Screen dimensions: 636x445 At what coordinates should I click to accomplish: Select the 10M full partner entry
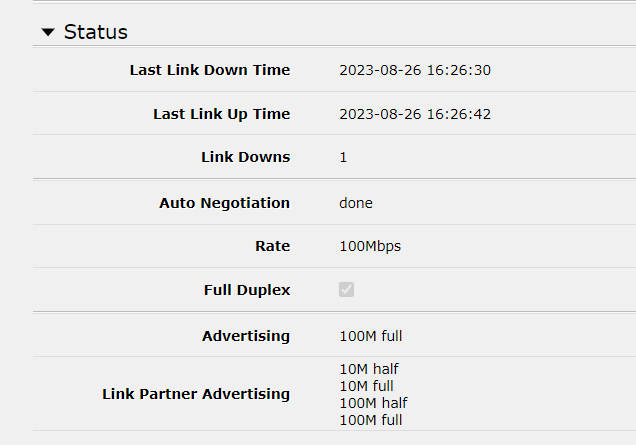point(366,386)
